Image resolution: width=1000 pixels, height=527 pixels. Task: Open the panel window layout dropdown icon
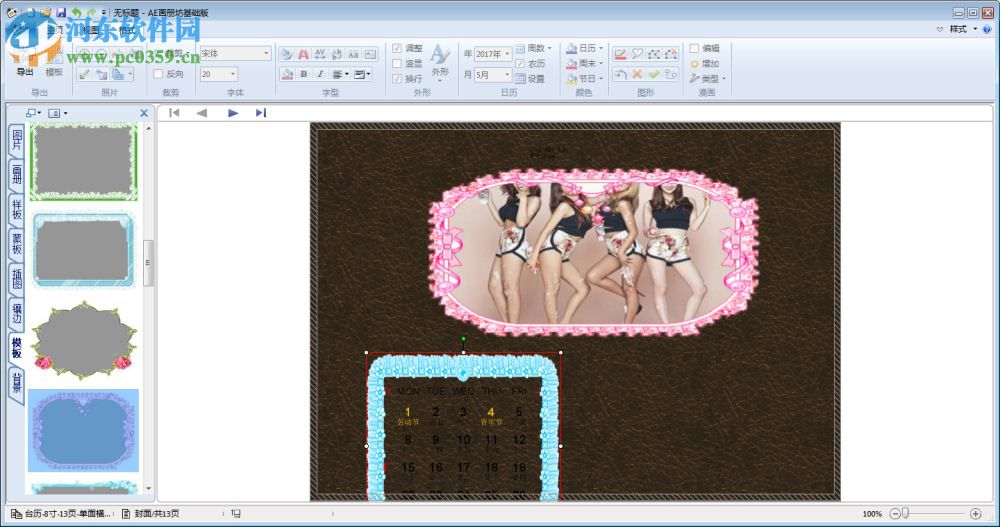33,113
